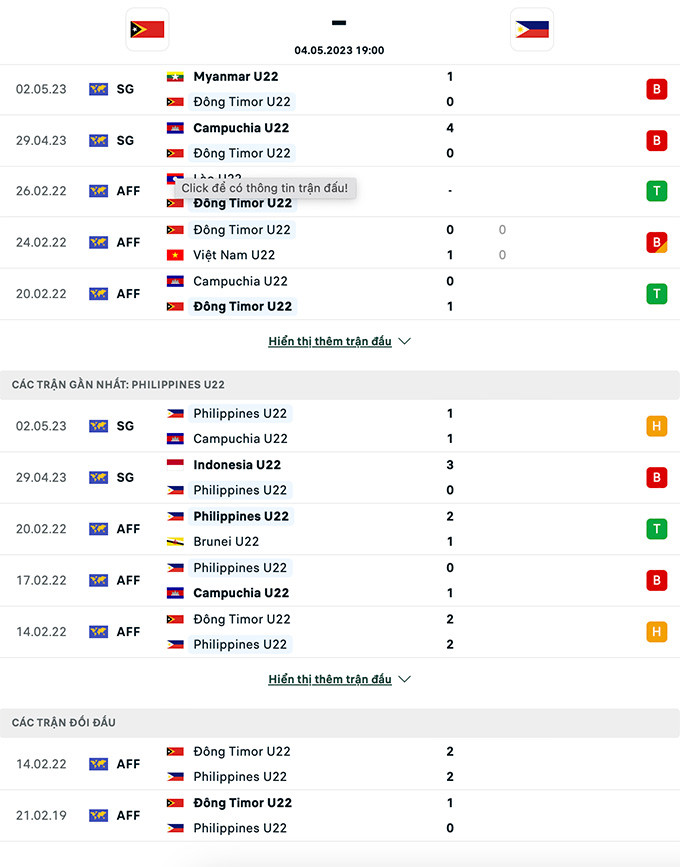The image size is (680, 867).
Task: Open the Brunei U22 team link
Action: pyautogui.click(x=226, y=542)
